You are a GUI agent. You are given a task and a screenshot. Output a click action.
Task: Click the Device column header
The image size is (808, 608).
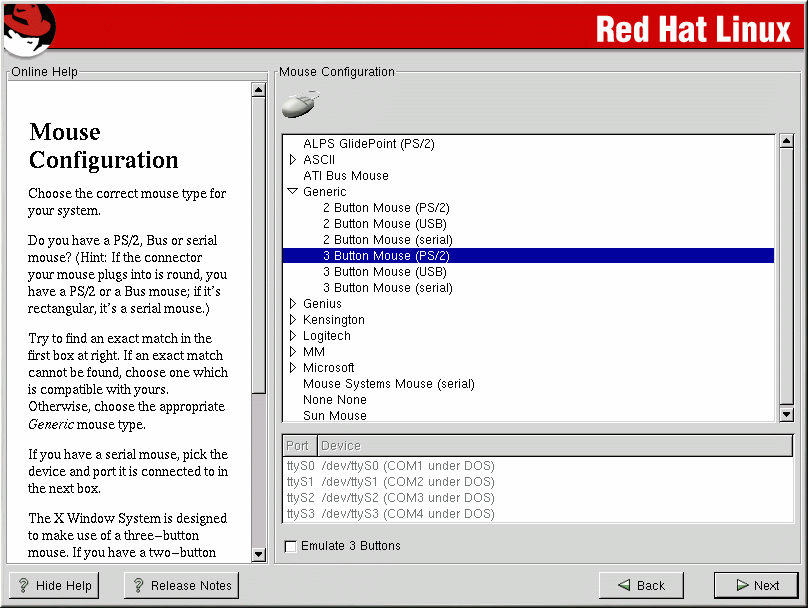click(340, 446)
